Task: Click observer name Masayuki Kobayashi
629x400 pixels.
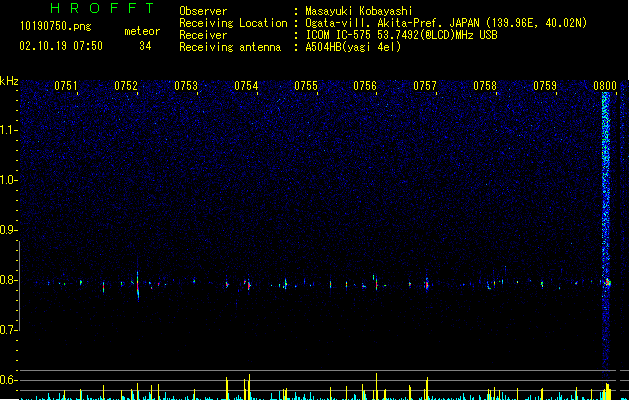Action: (359, 11)
